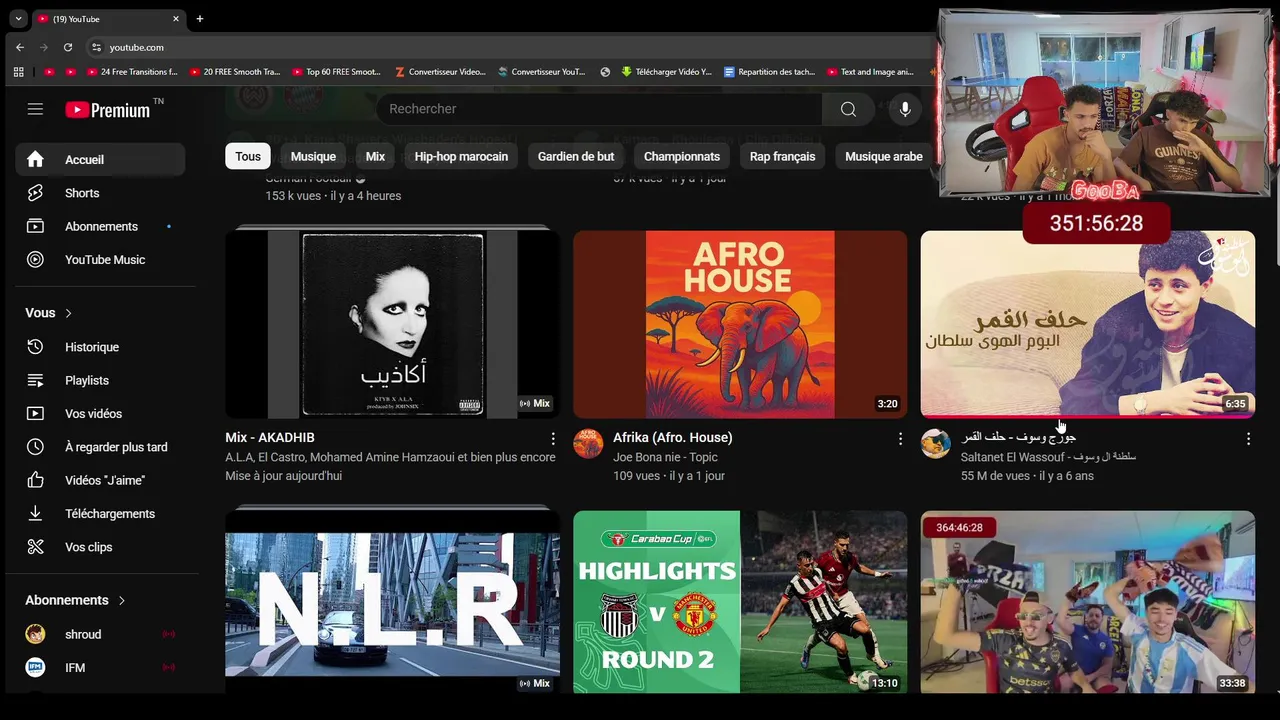Screen dimensions: 1280x720
Task: Open Shorts in the sidebar
Action: pos(100,193)
